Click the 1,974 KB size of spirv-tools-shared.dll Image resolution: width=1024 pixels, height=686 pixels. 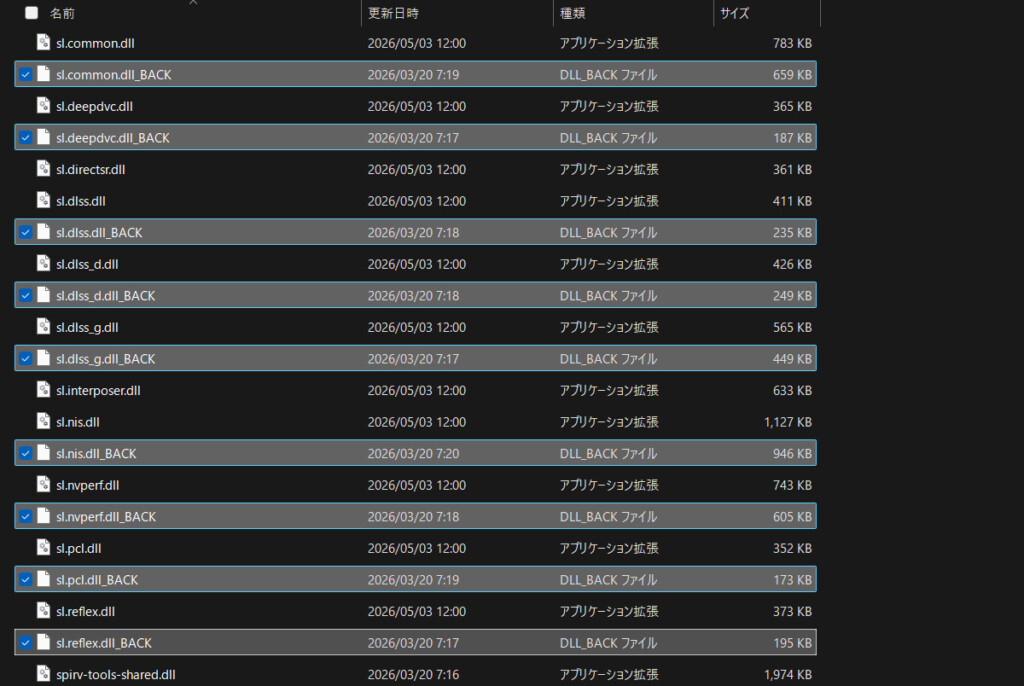[788, 674]
